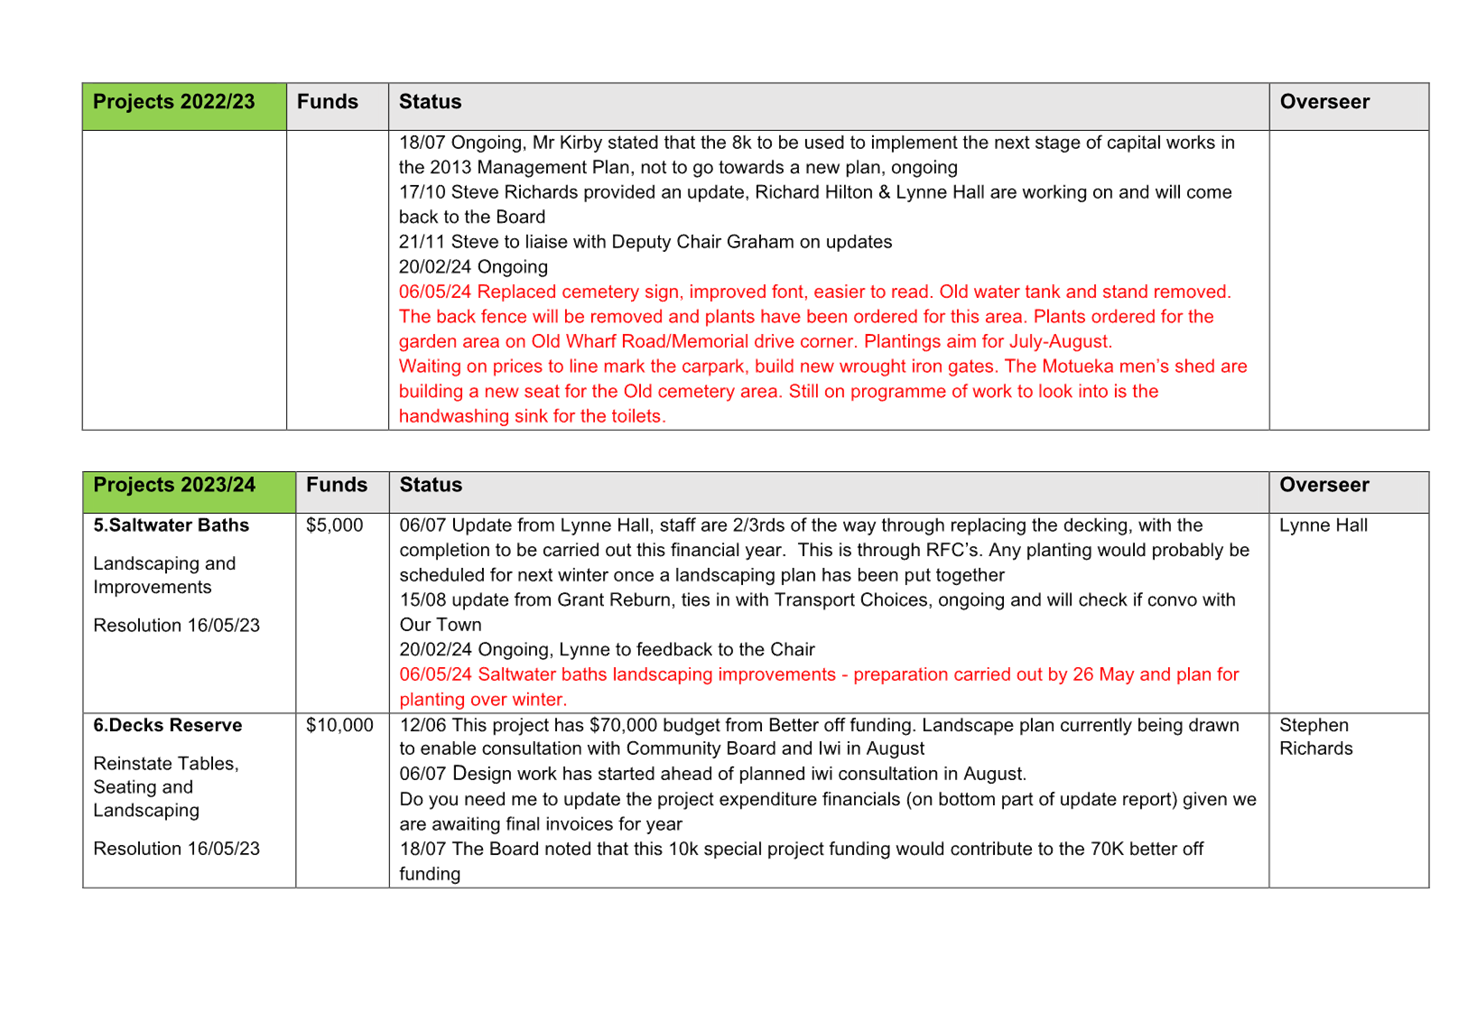The height and width of the screenshot is (1013, 1476).
Task: Click red 'garden area on Old Wharf Road' line
Action: [x=755, y=341]
